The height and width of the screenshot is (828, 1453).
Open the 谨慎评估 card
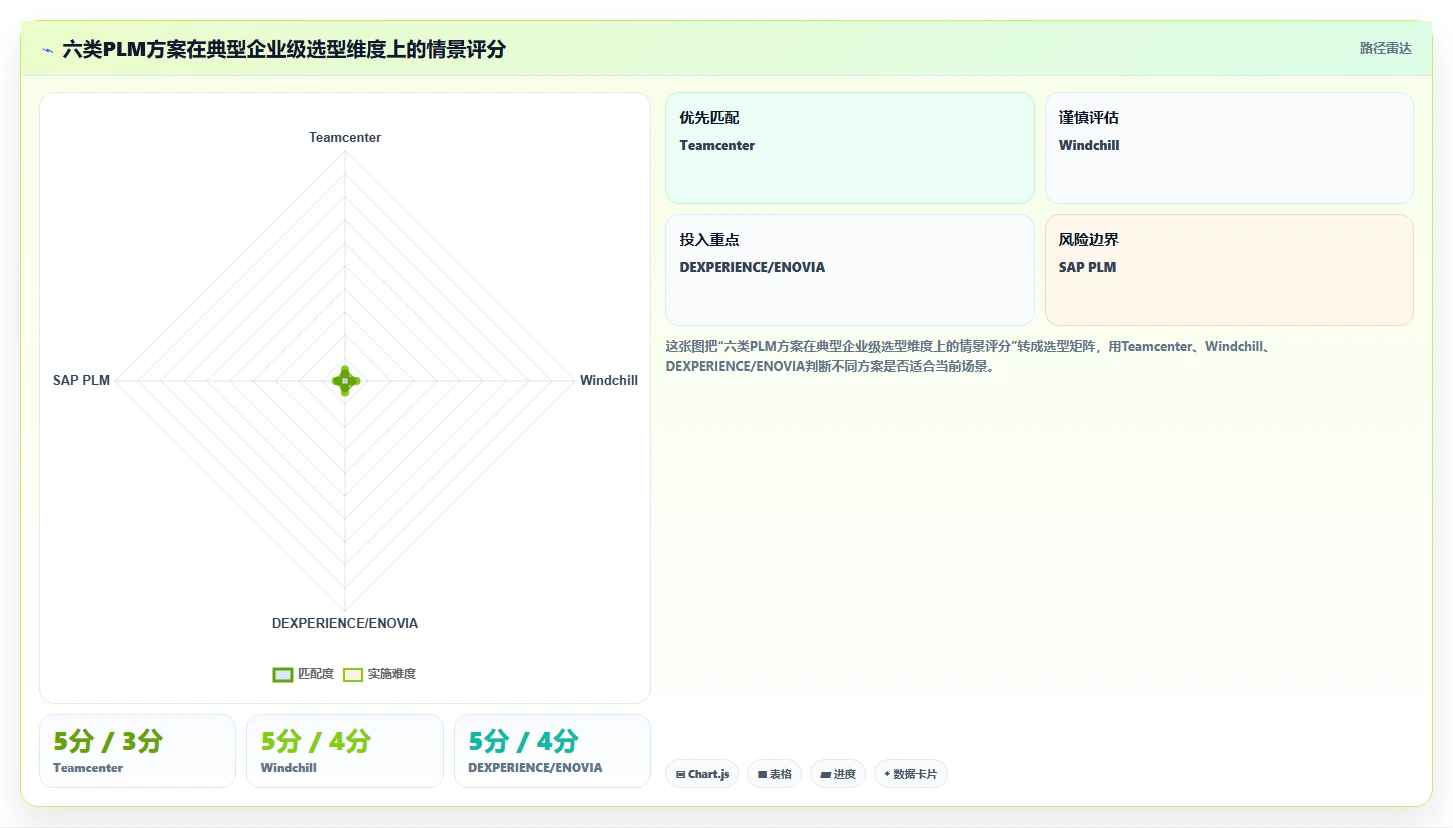[1229, 148]
